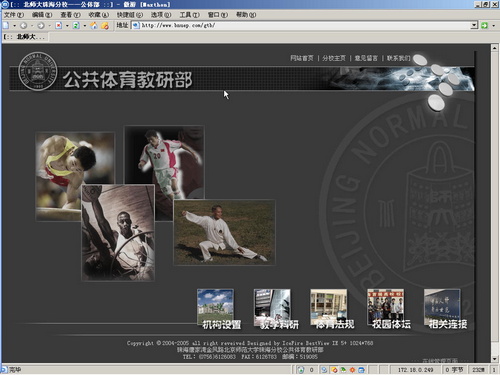Click the Back navigation arrow
This screenshot has width=500, height=375.
(23, 25)
